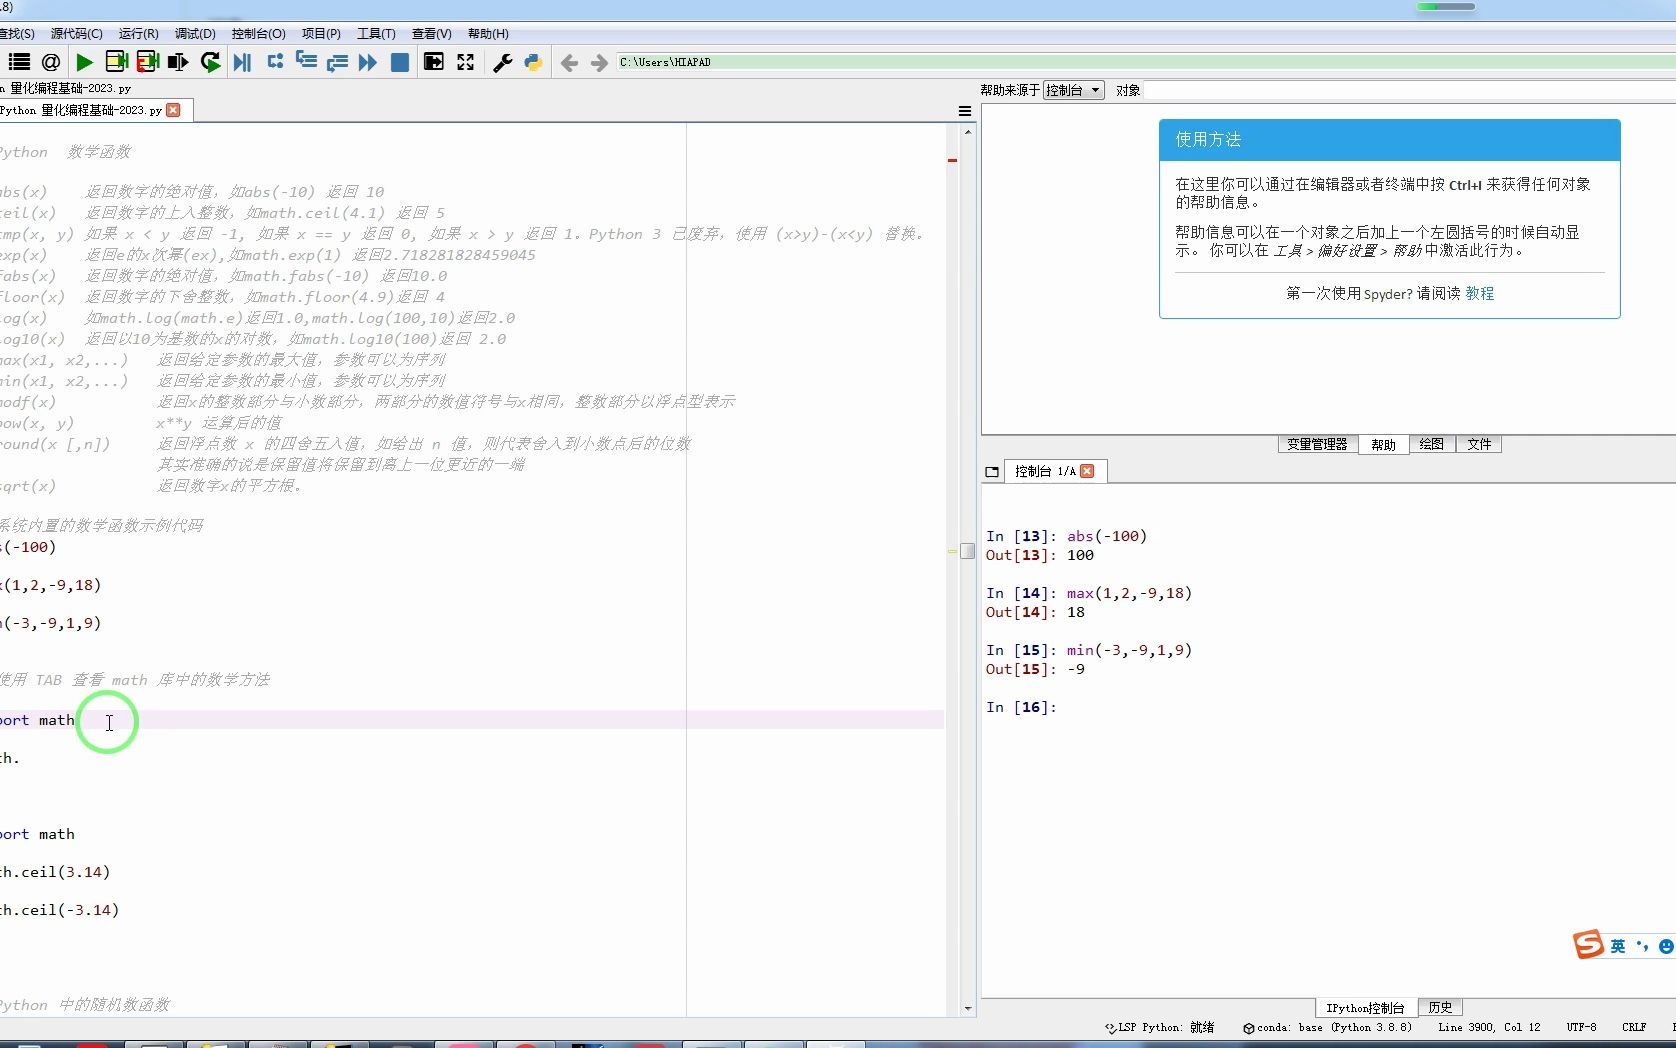Switch to the 帮助 pane tab
The width and height of the screenshot is (1676, 1048).
(1384, 445)
